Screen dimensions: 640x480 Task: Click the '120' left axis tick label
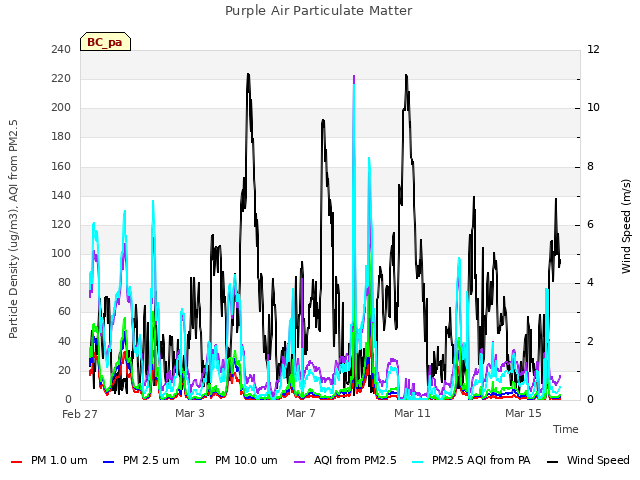tap(61, 224)
